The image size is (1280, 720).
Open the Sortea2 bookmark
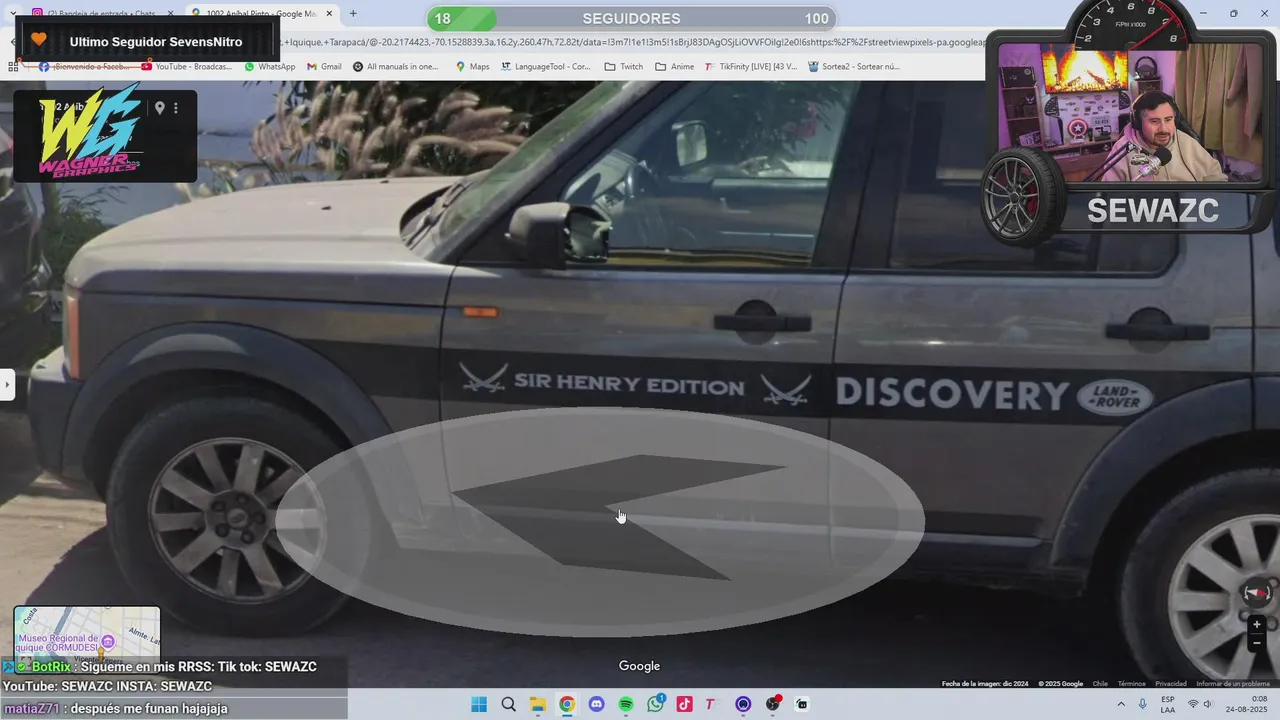click(854, 66)
